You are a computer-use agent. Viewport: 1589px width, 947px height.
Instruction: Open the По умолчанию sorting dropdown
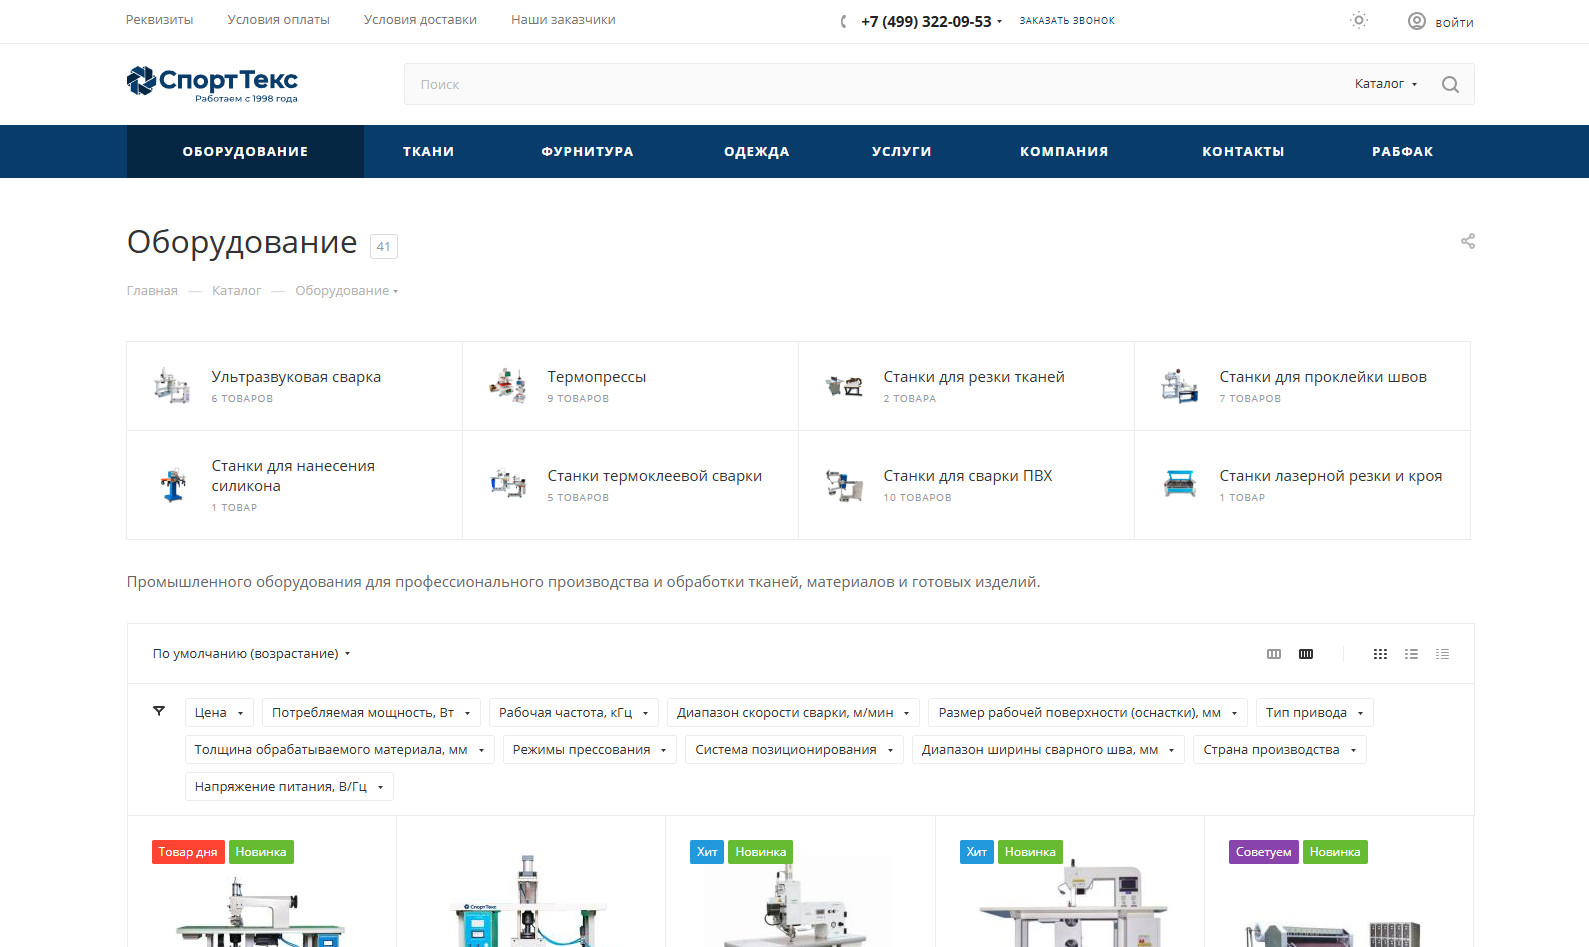(x=251, y=654)
